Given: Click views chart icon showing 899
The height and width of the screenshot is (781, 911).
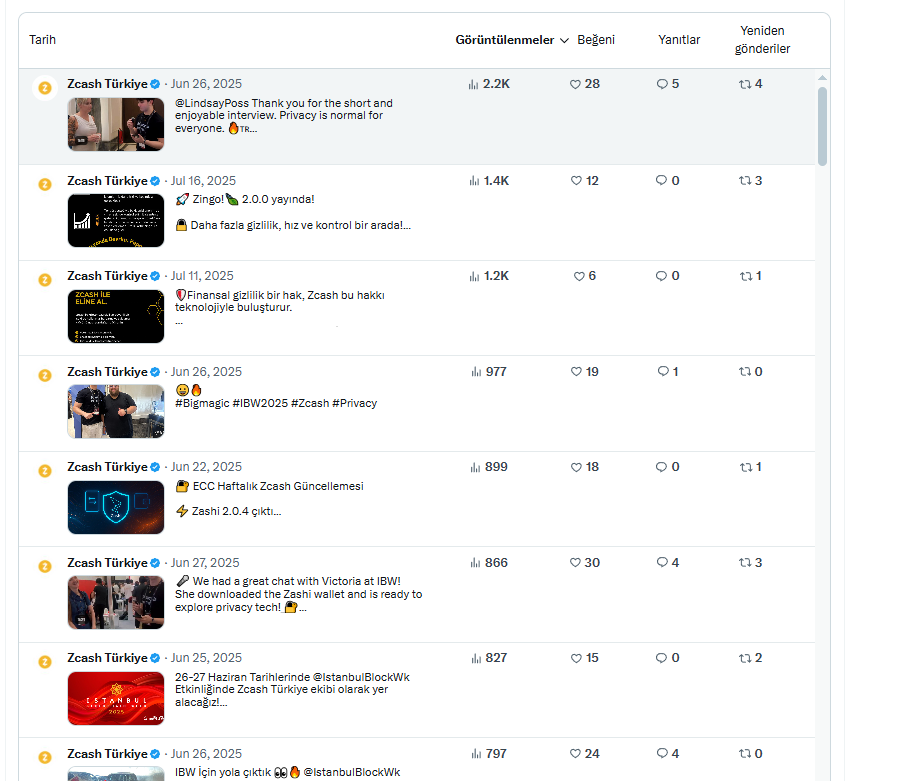Looking at the screenshot, I should 475,467.
